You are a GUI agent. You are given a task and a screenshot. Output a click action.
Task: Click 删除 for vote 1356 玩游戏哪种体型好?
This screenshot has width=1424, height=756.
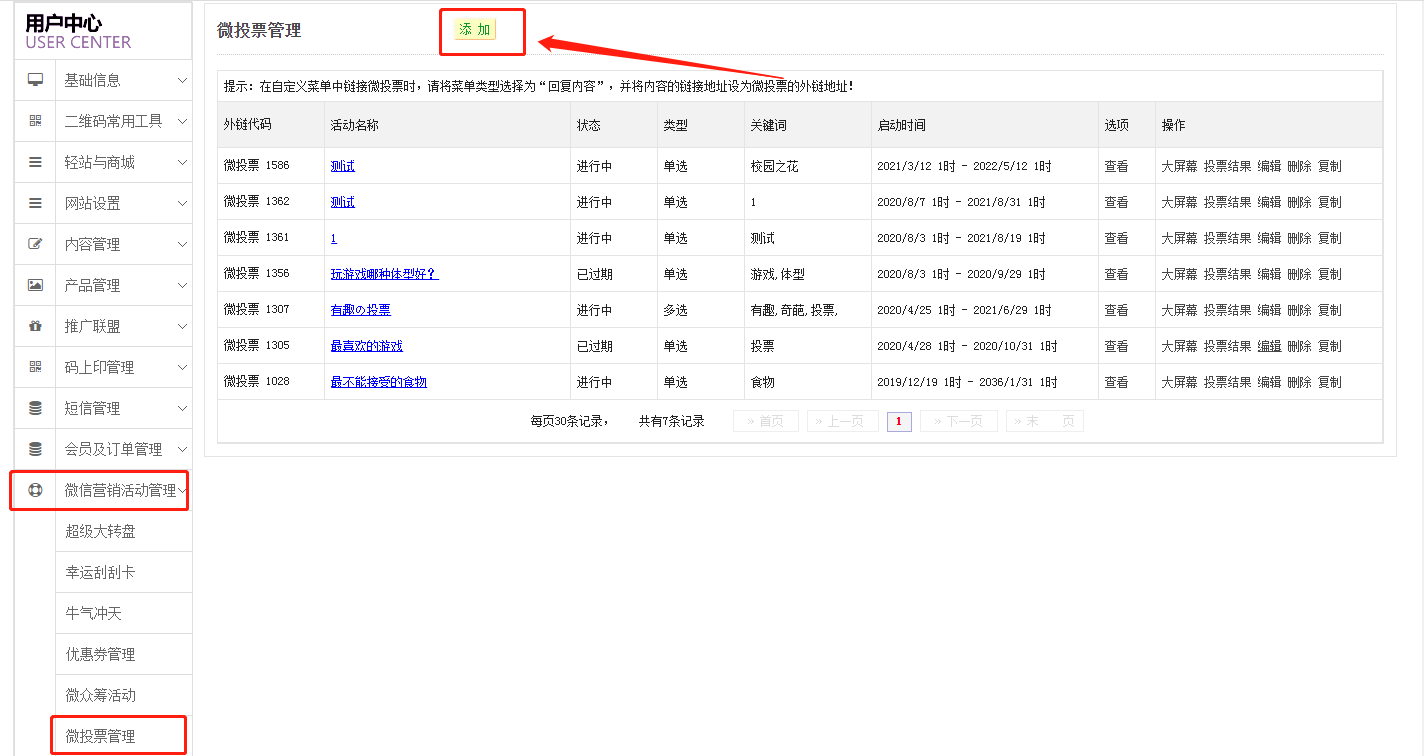tap(1299, 274)
